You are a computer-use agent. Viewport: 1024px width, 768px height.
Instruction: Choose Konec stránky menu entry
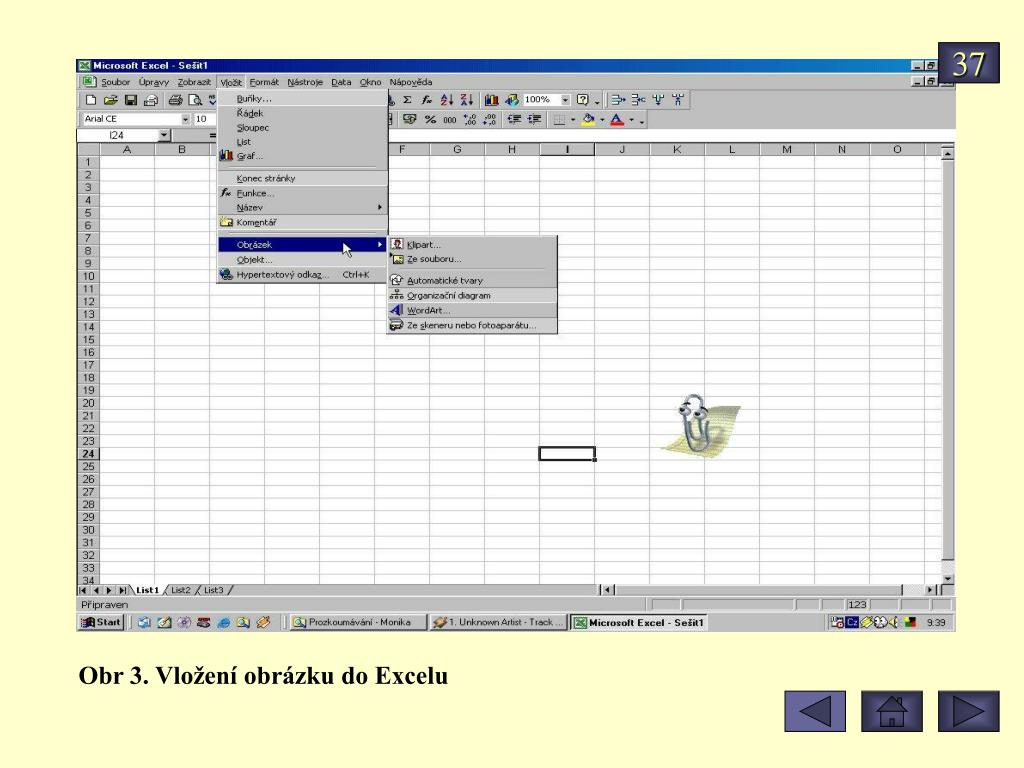point(302,178)
